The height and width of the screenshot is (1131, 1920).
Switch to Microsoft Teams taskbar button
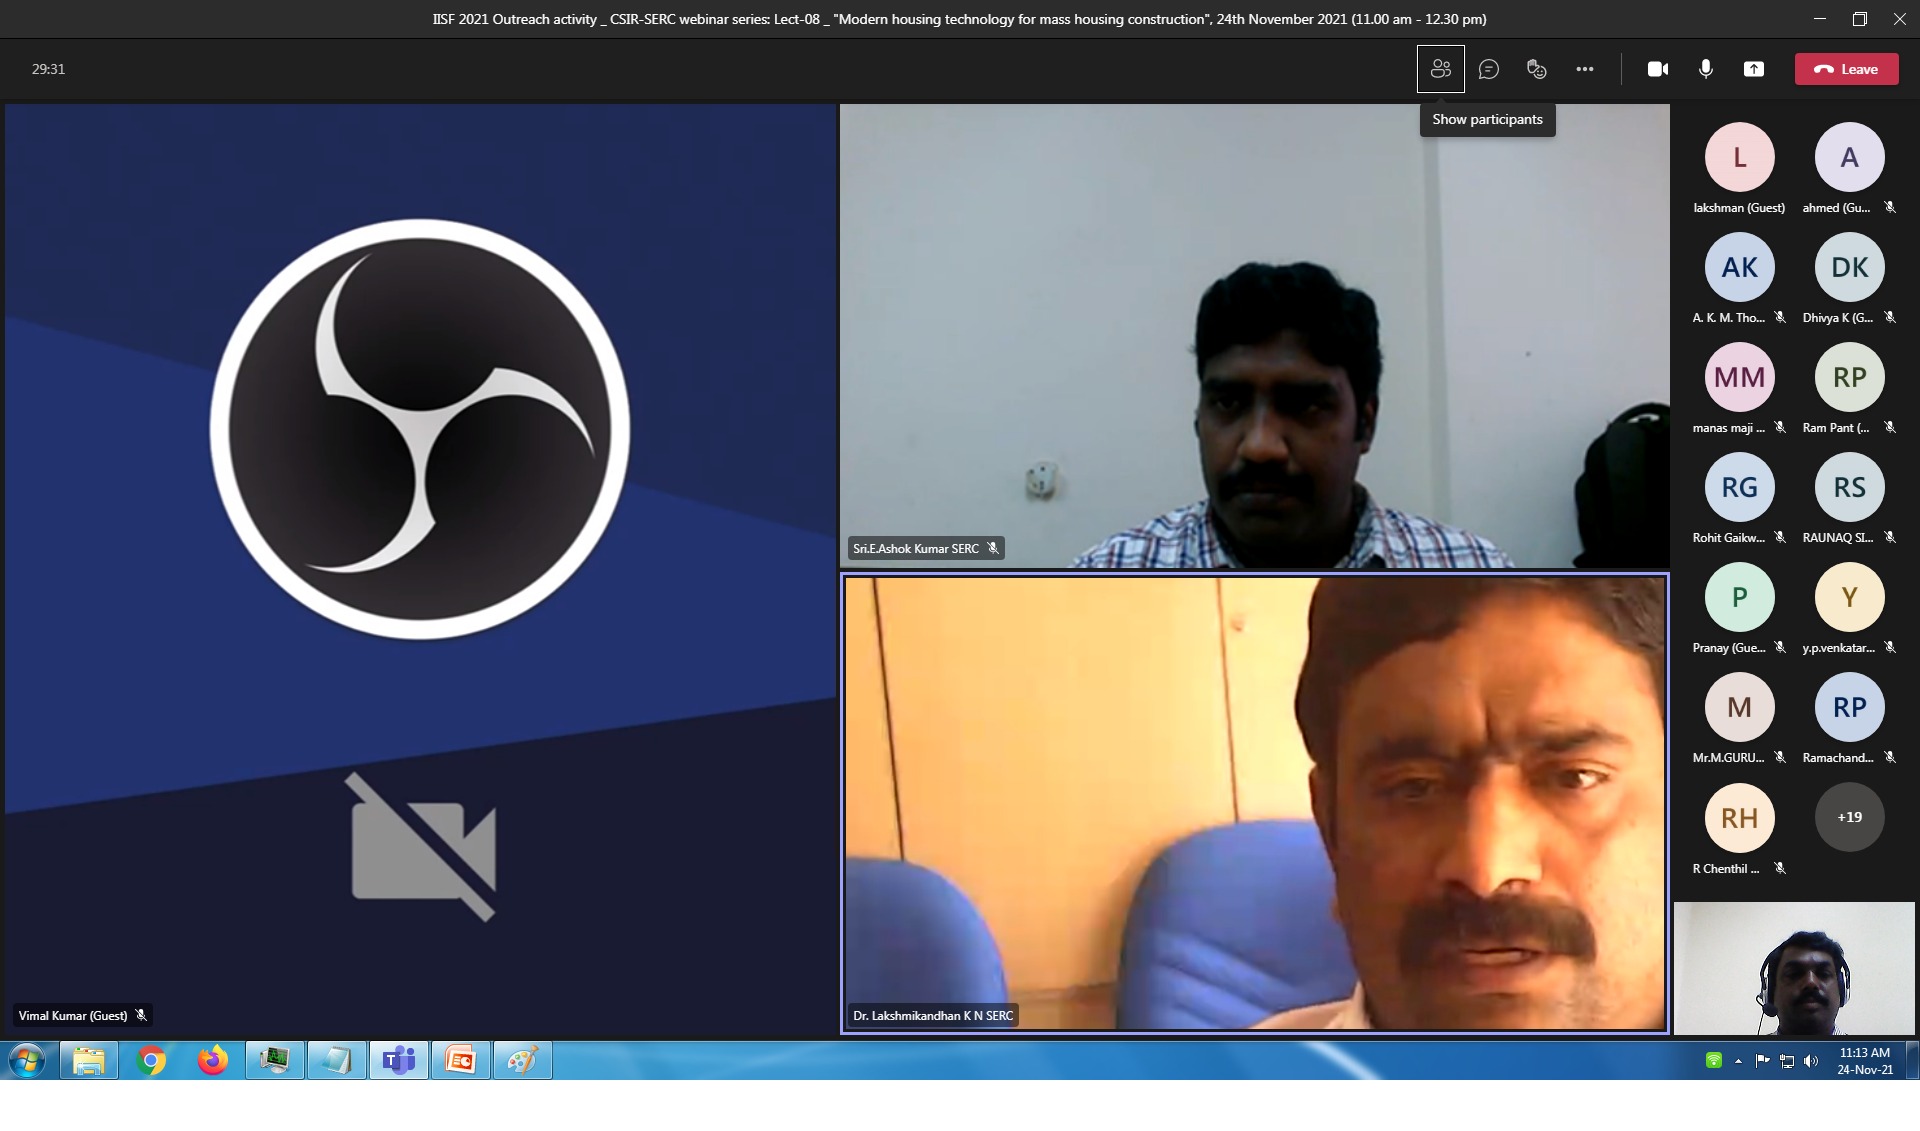[x=399, y=1060]
